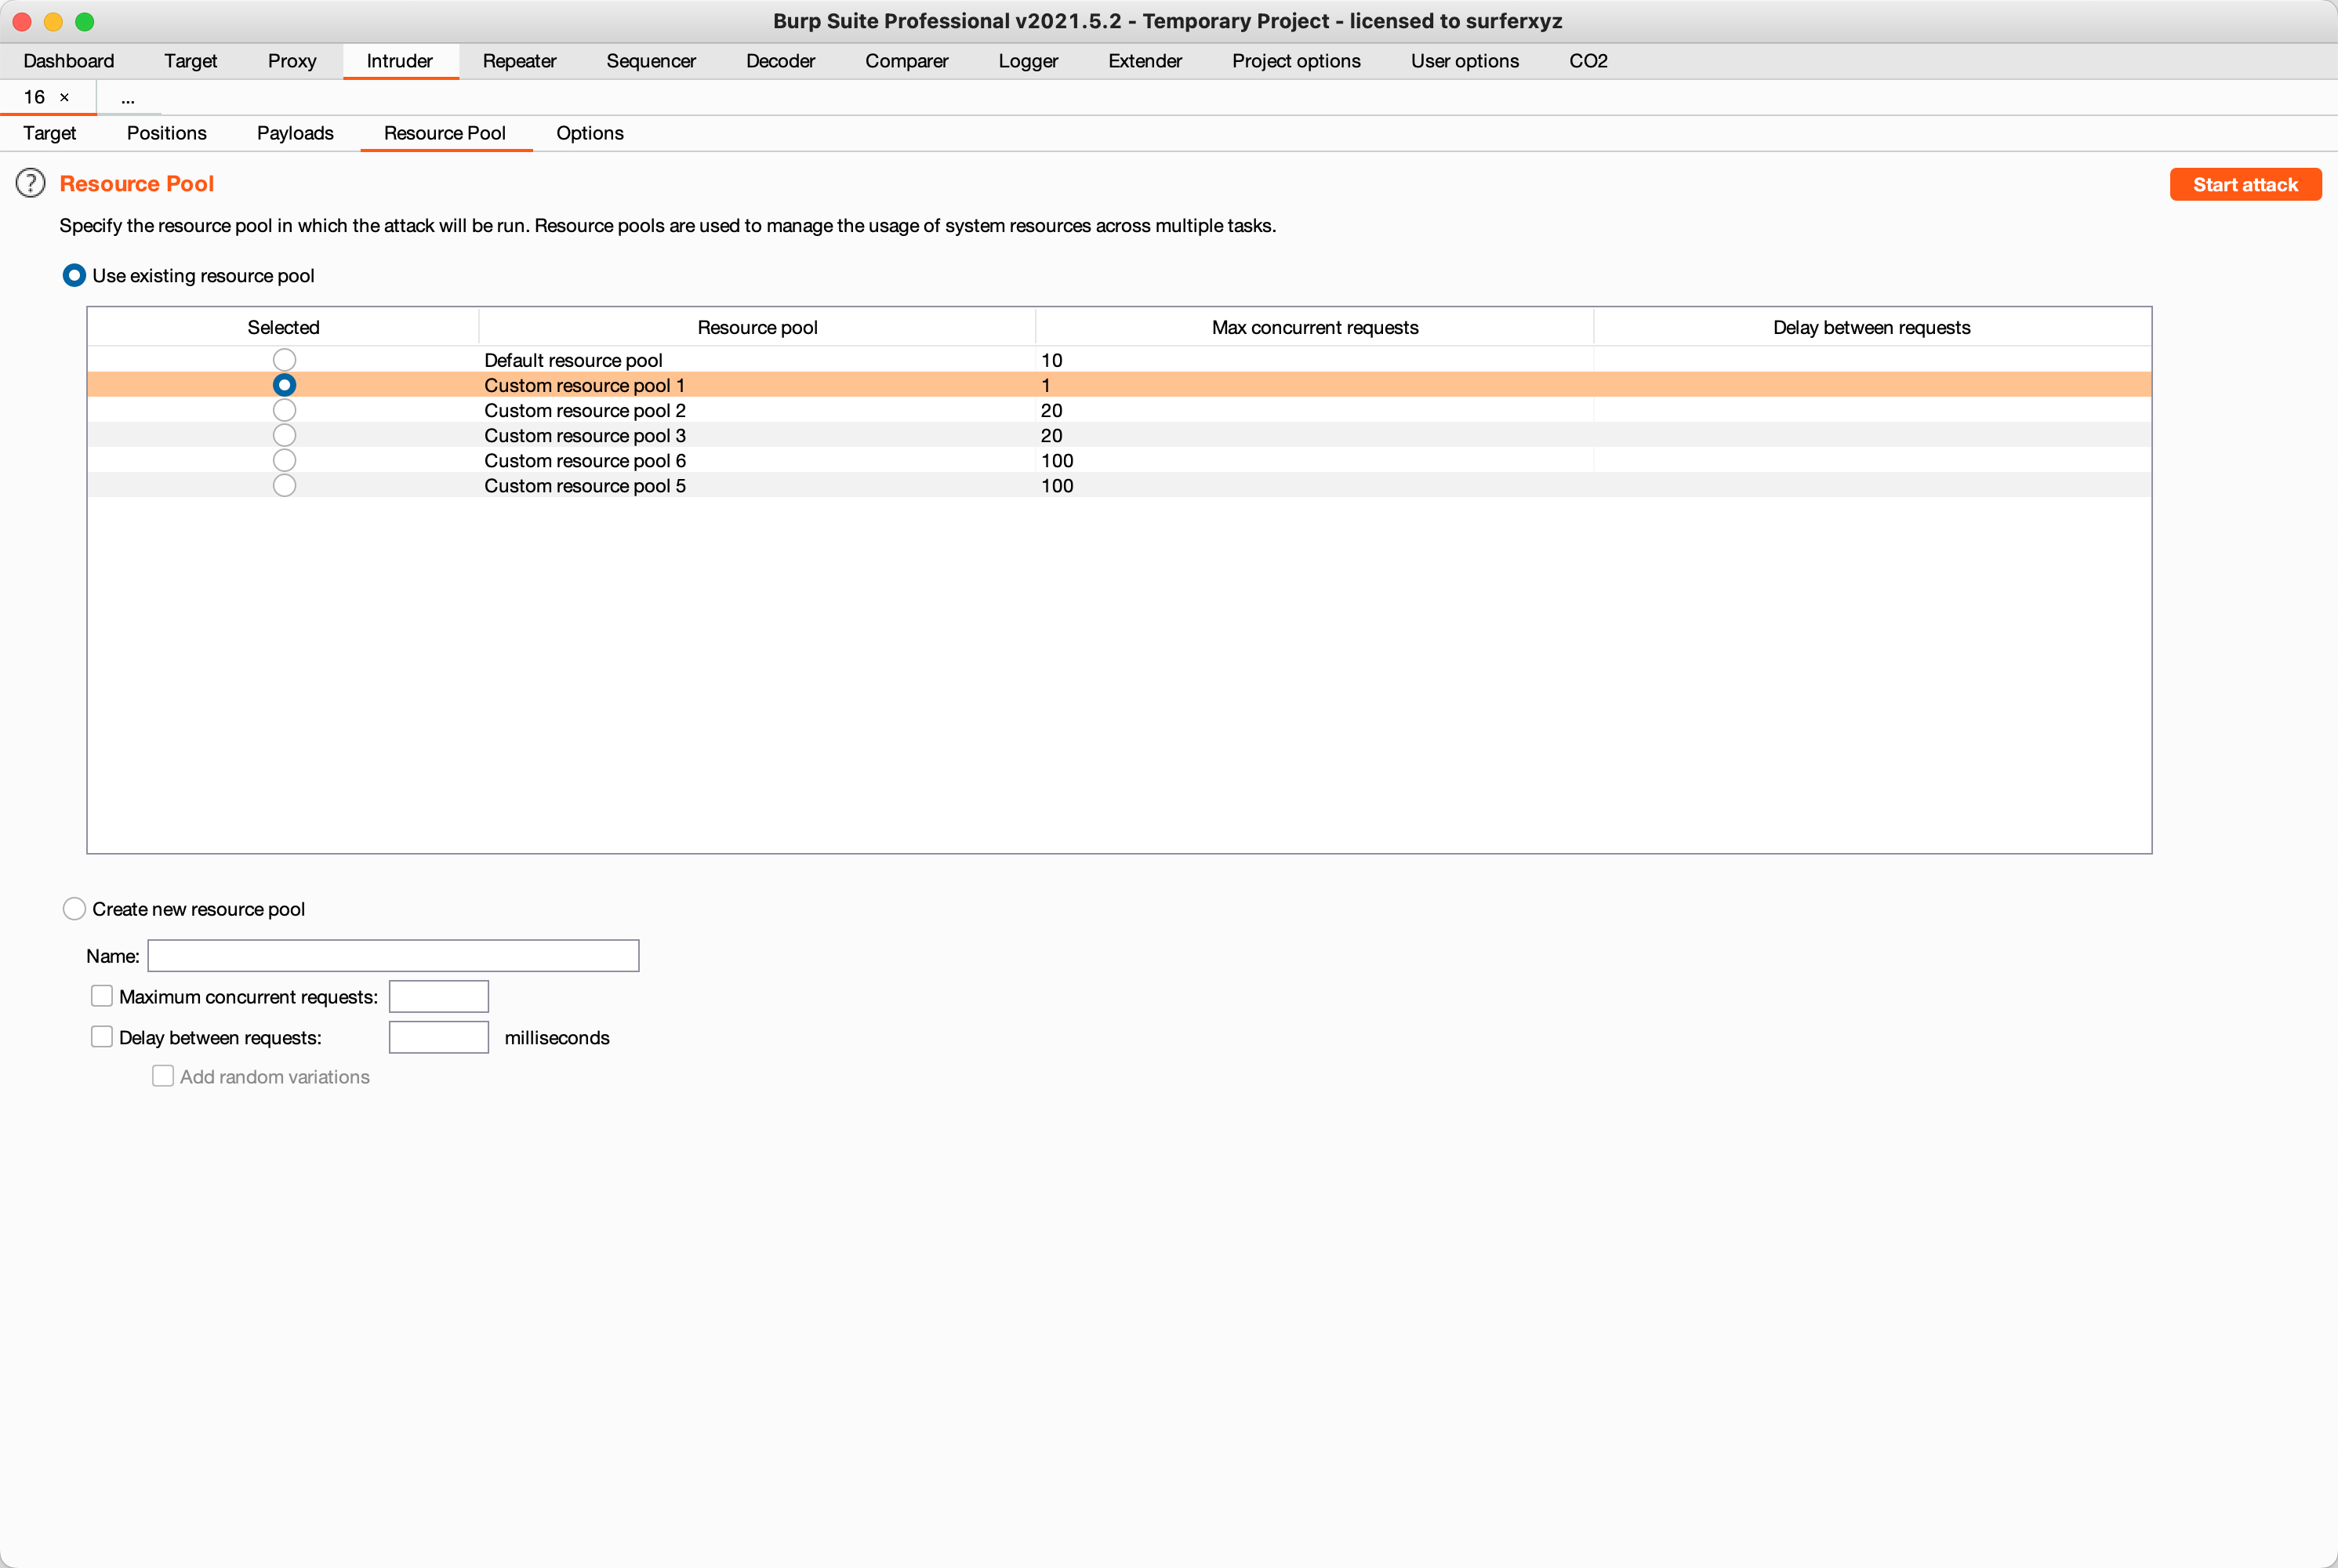Select Custom resource pool 2 radio button
The height and width of the screenshot is (1568, 2338).
tap(284, 410)
